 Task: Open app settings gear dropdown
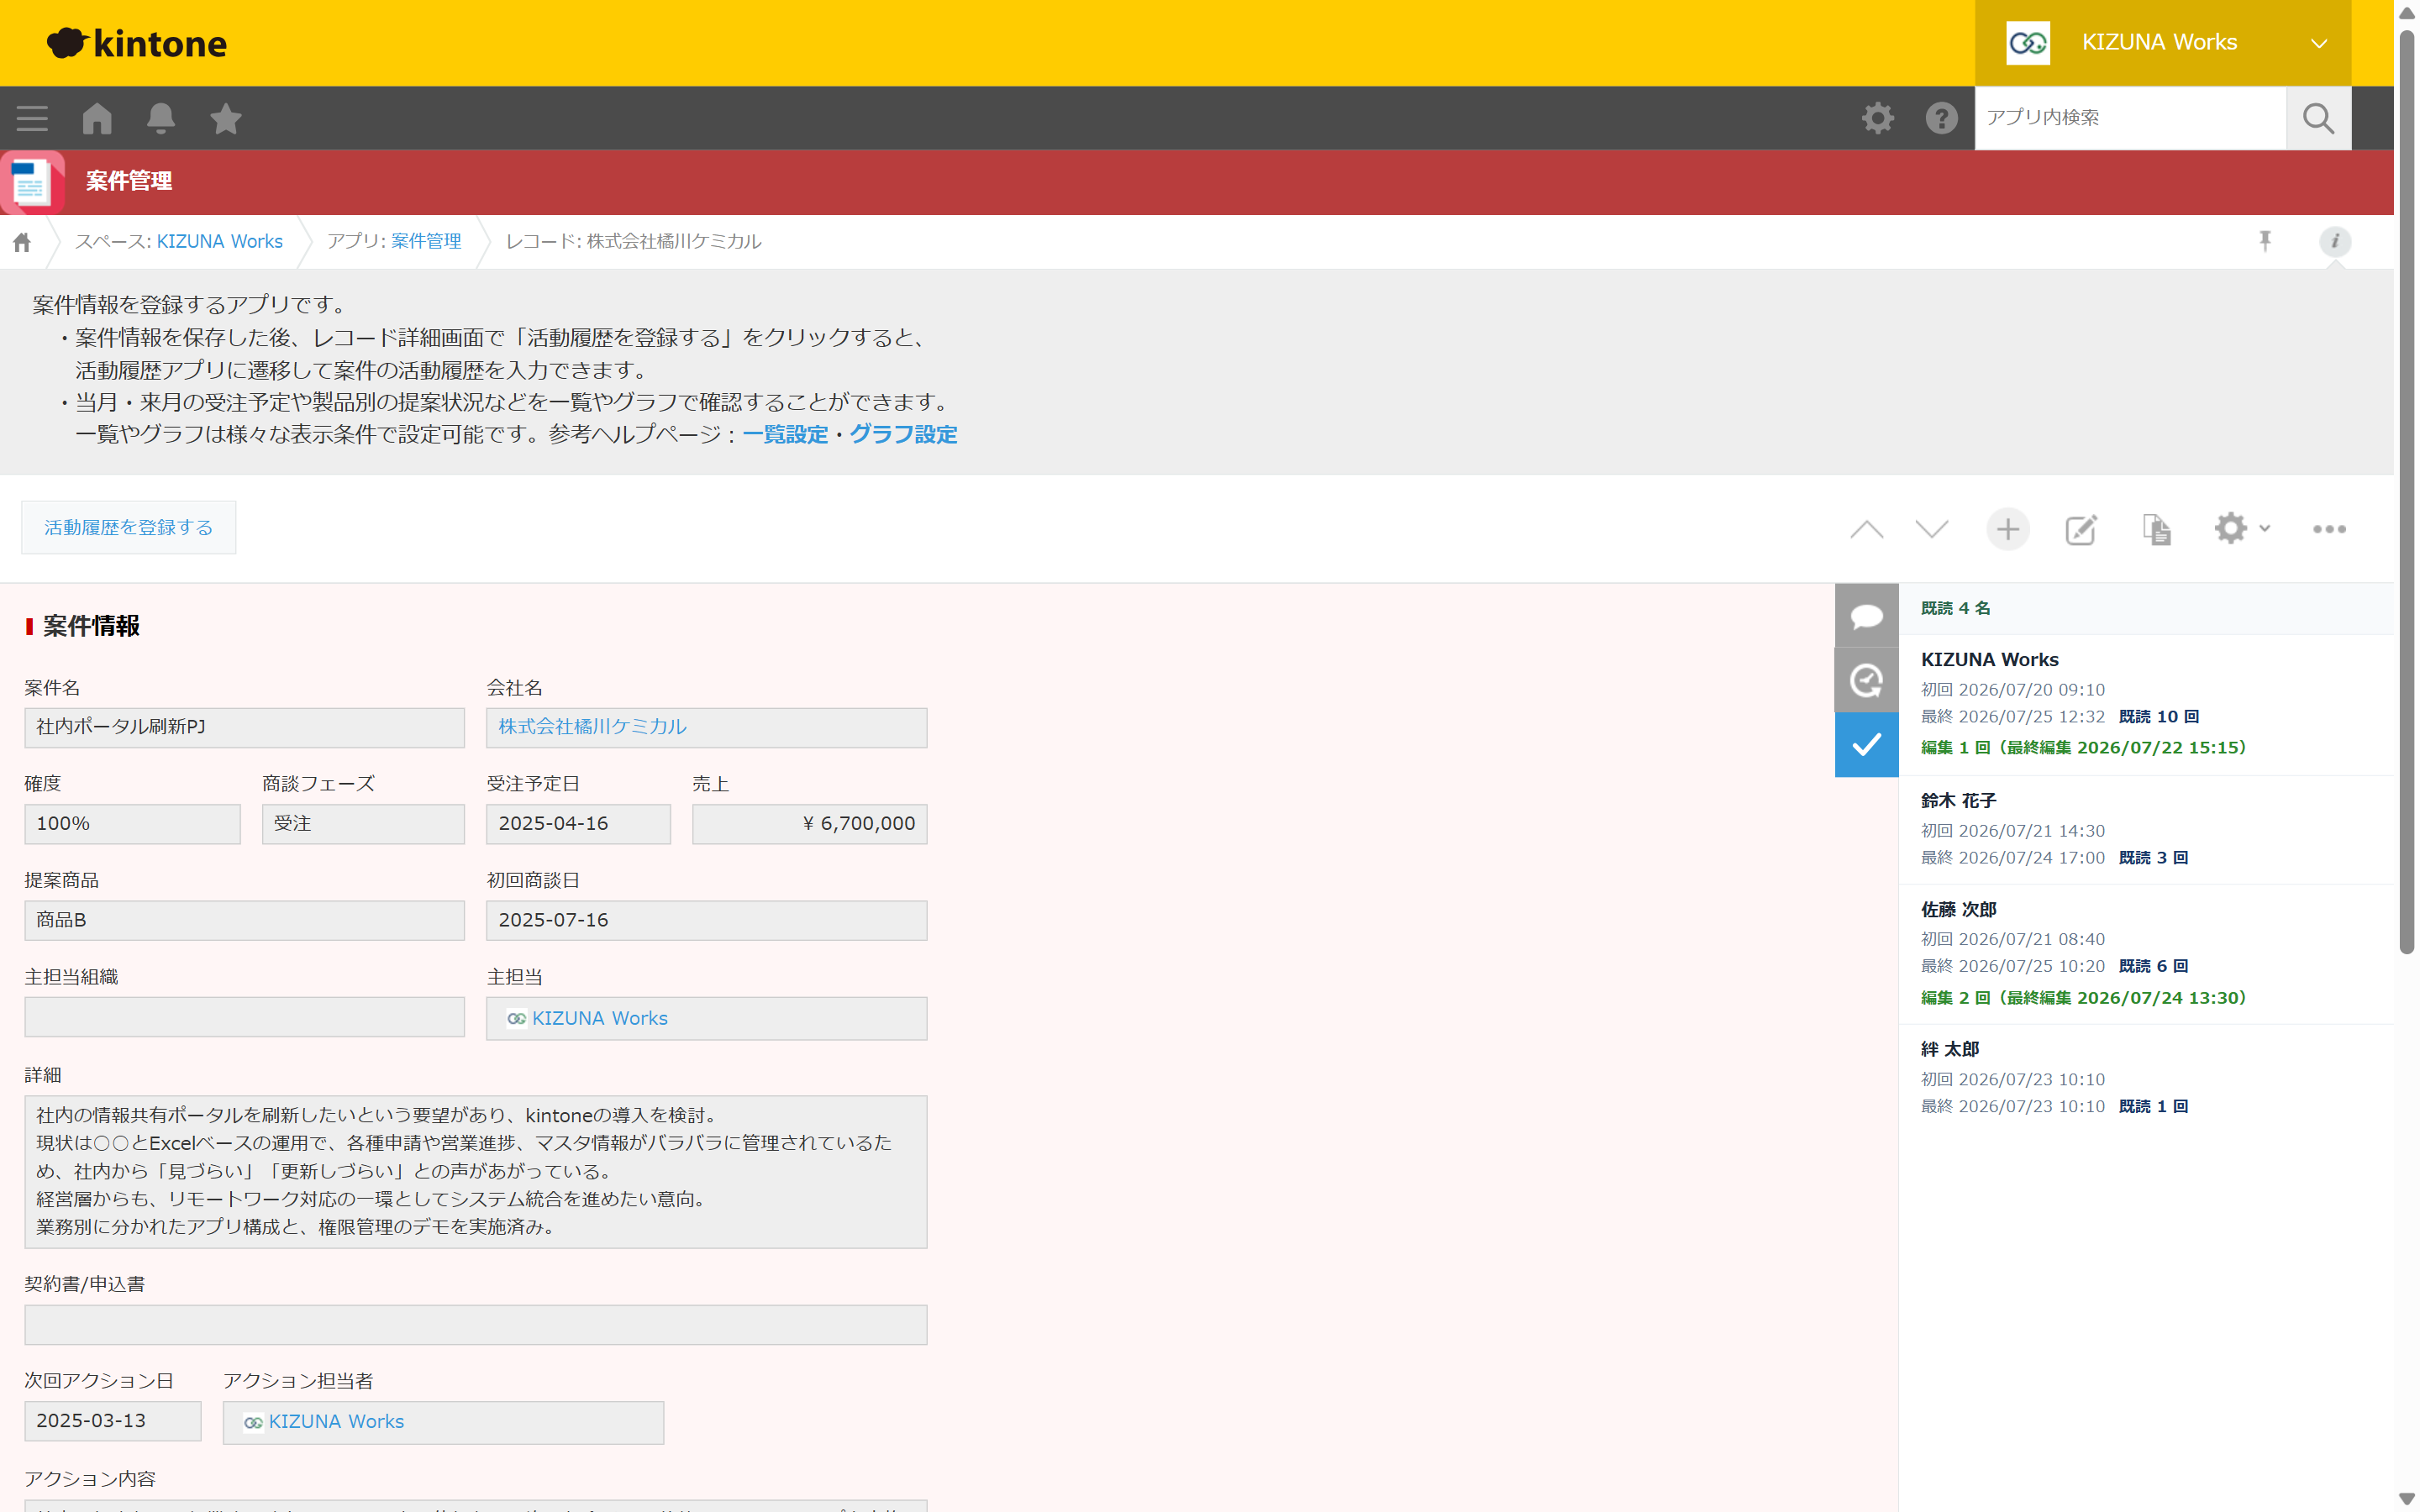[2241, 528]
